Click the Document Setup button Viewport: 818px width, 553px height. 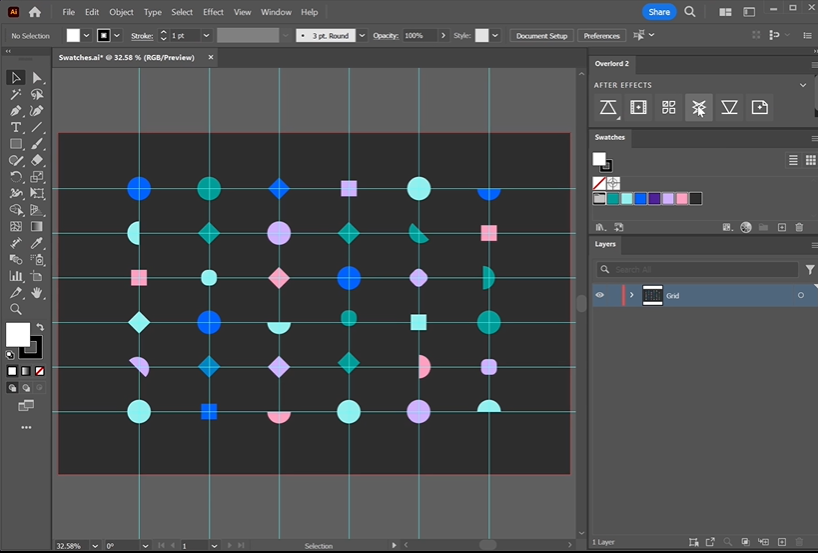coord(543,36)
